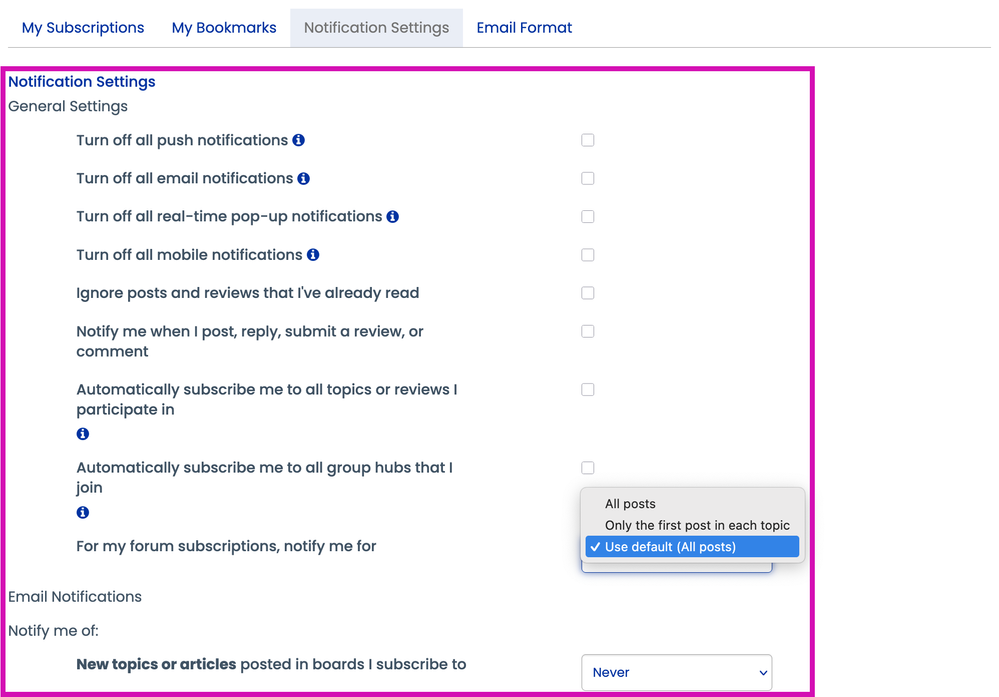Viewport: 999px width, 697px height.
Task: Select "All posts" dropdown option
Action: 630,504
